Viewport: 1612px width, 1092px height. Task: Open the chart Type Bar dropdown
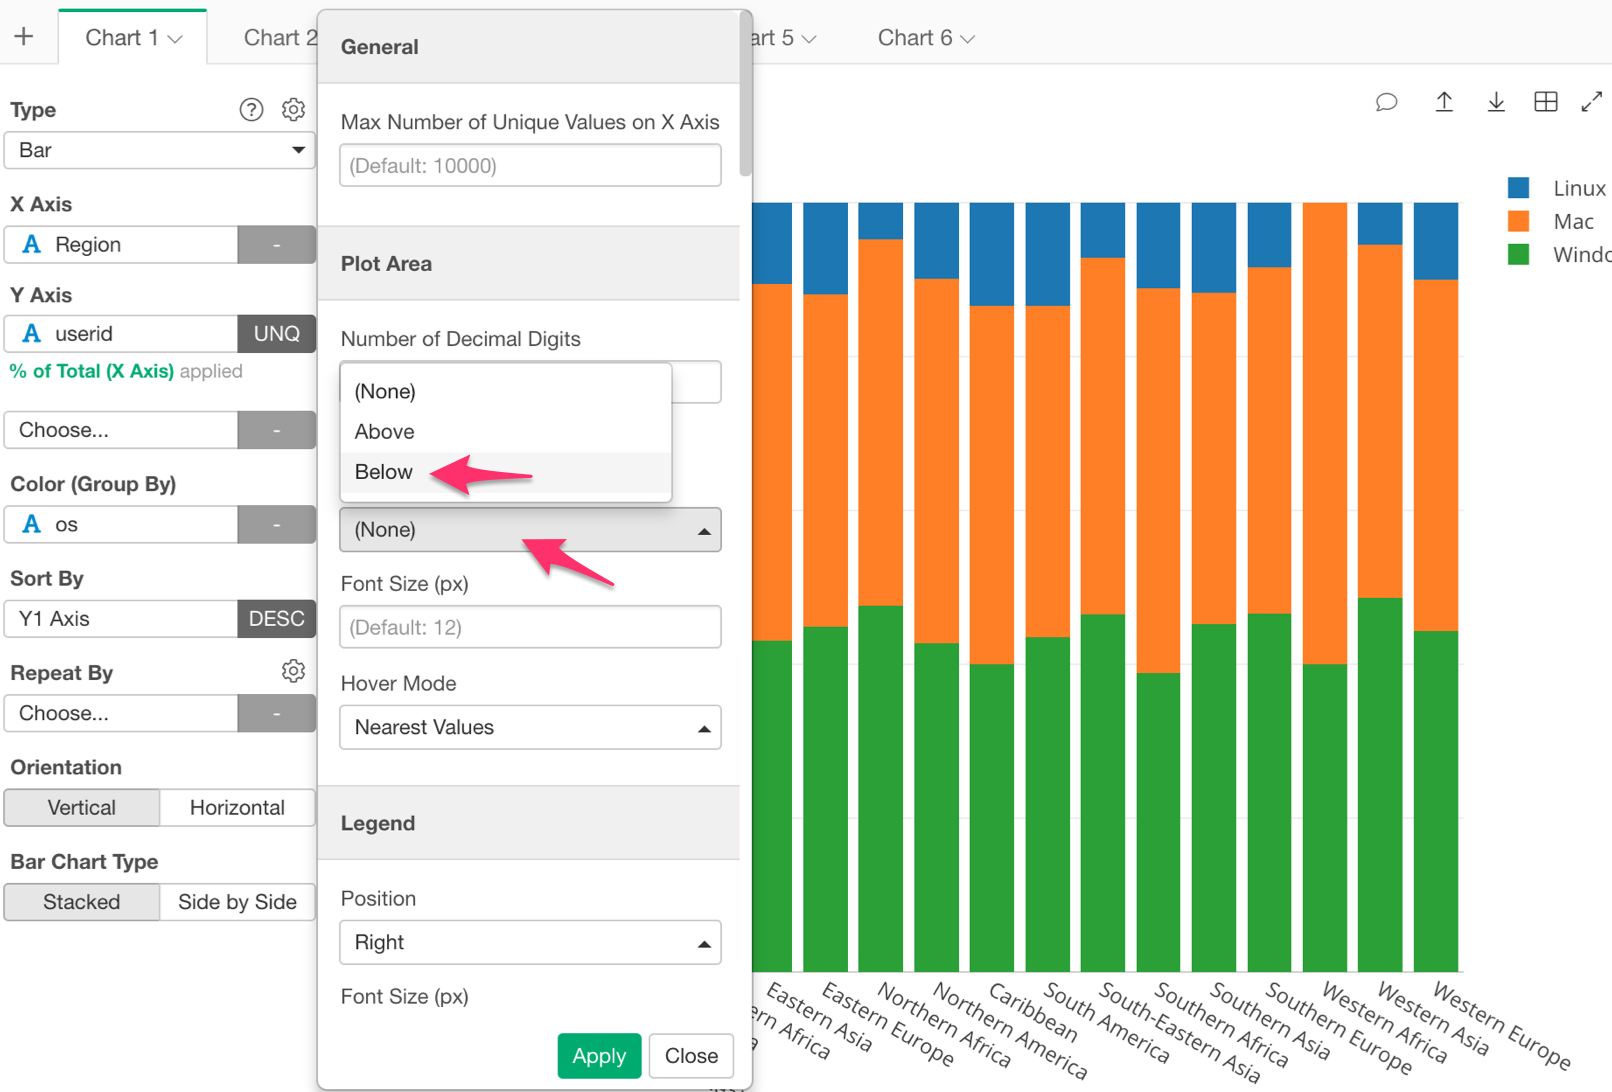[x=160, y=151]
